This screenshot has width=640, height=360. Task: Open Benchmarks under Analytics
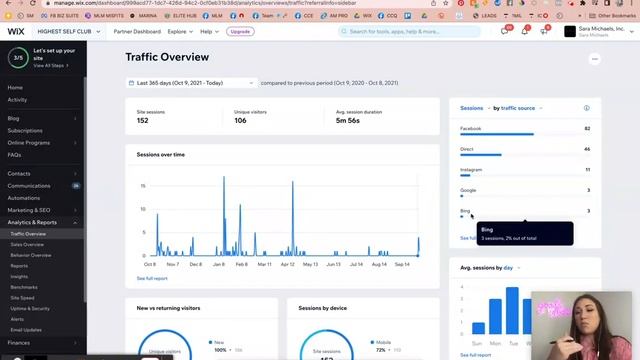coord(24,287)
